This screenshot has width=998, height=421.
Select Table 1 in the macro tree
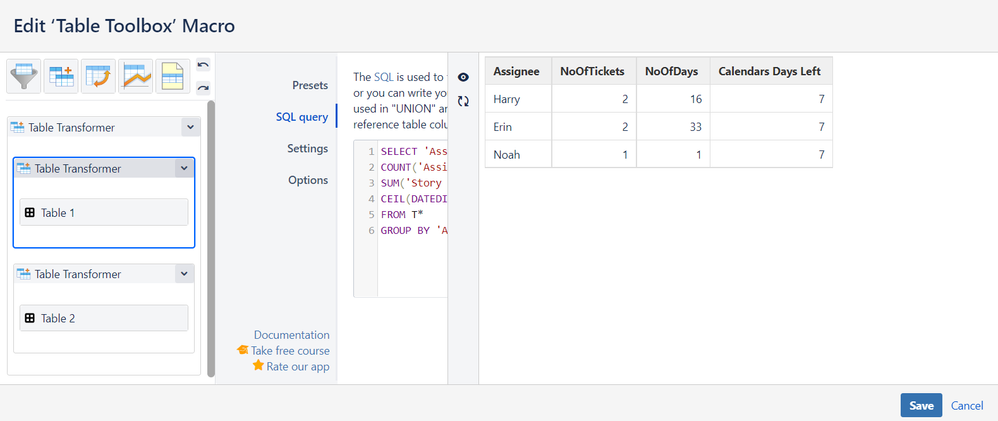tap(104, 212)
